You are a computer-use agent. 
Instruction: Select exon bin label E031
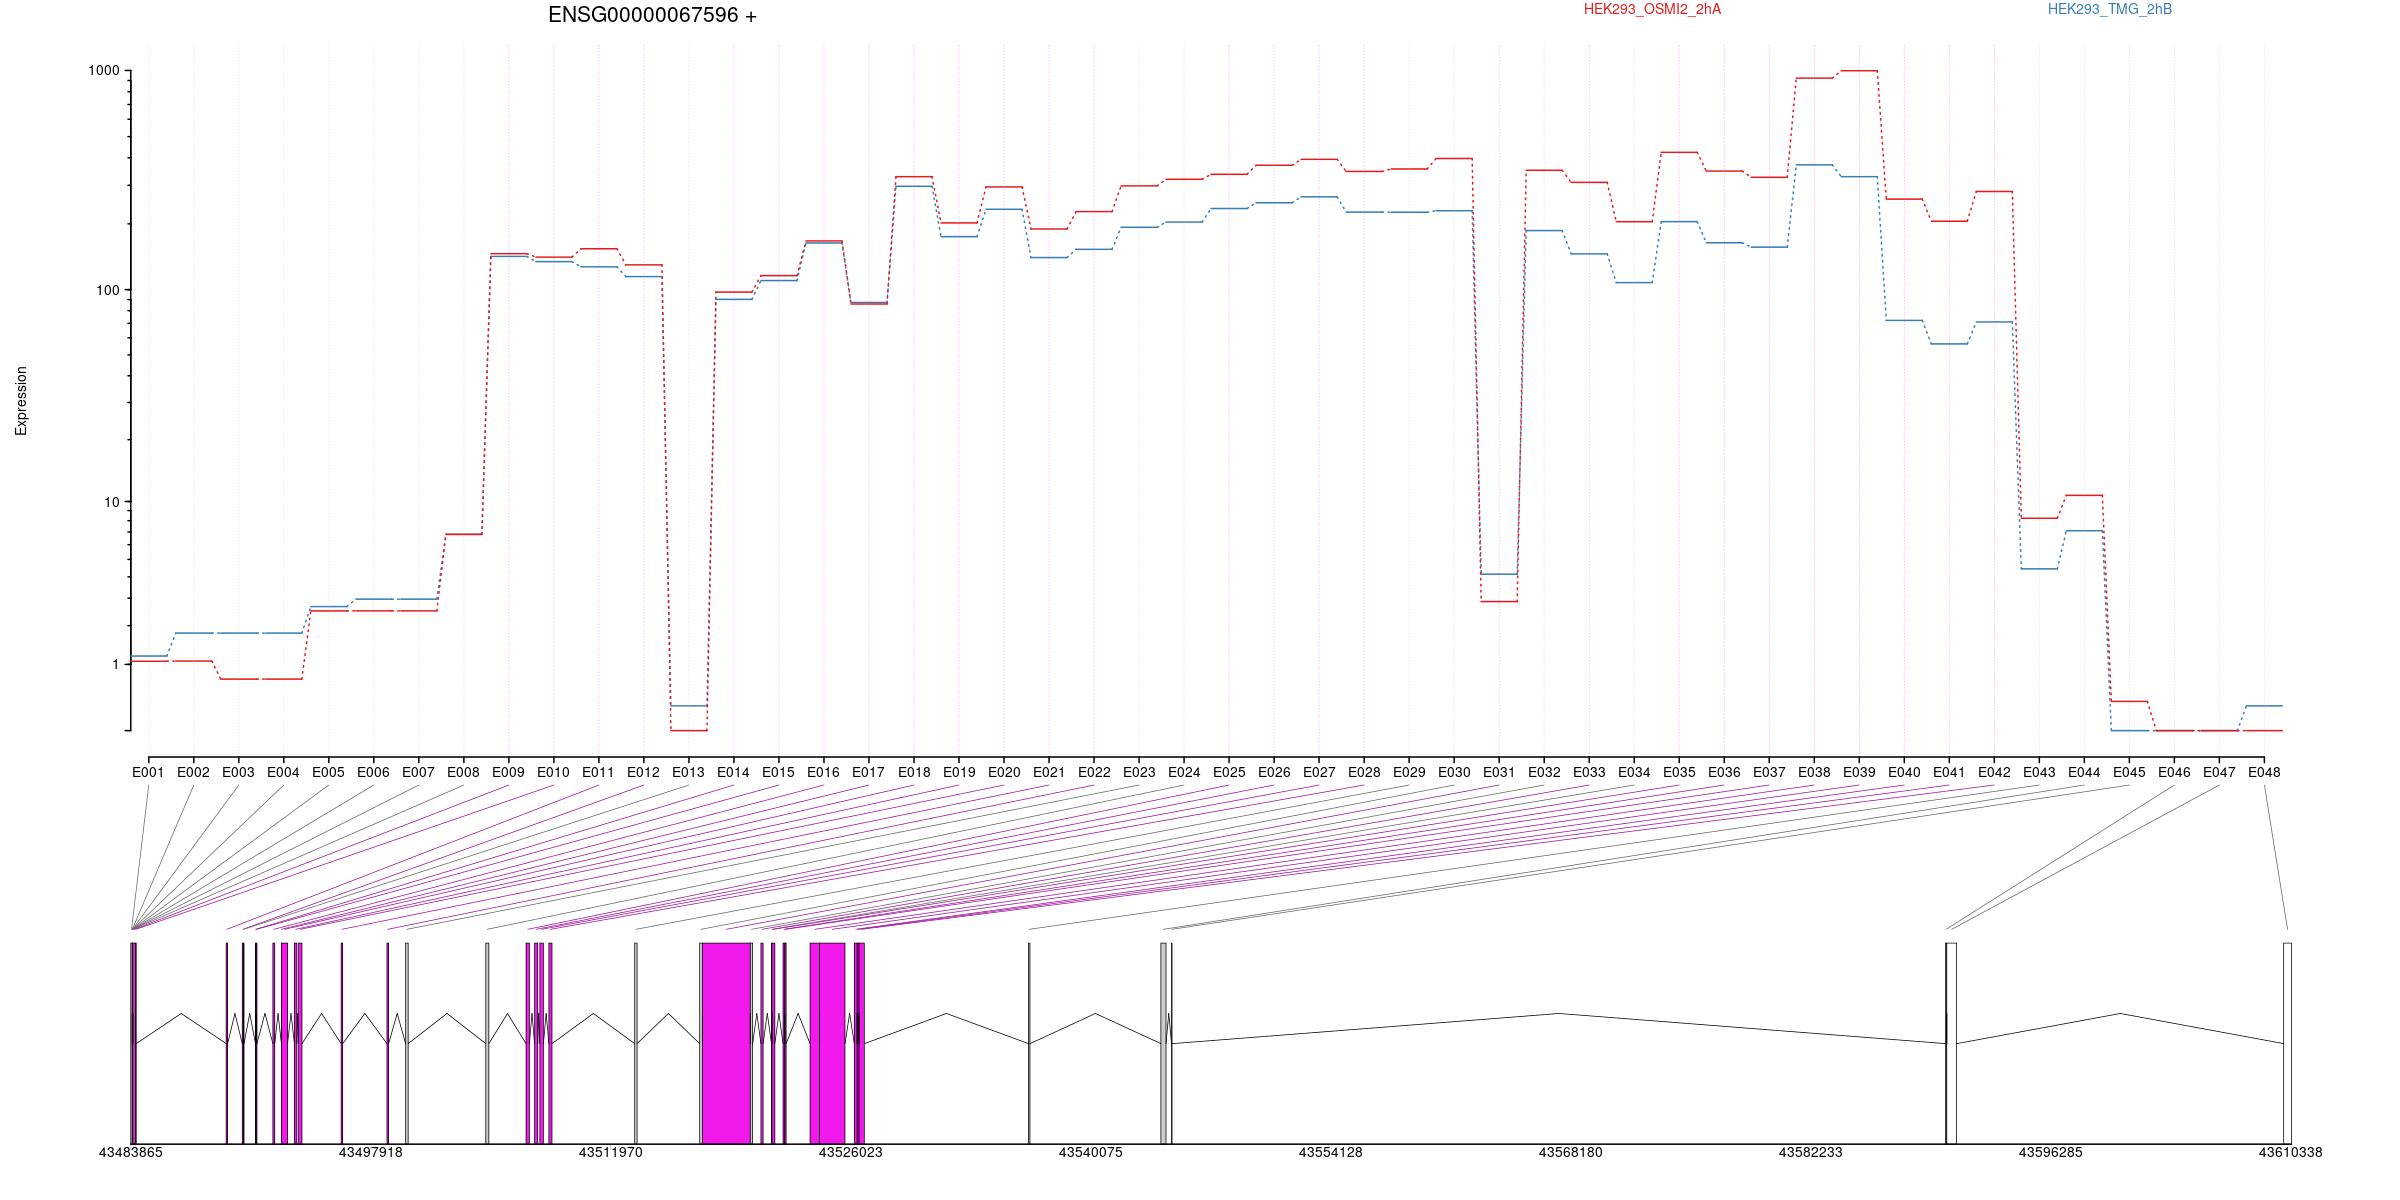(1499, 772)
